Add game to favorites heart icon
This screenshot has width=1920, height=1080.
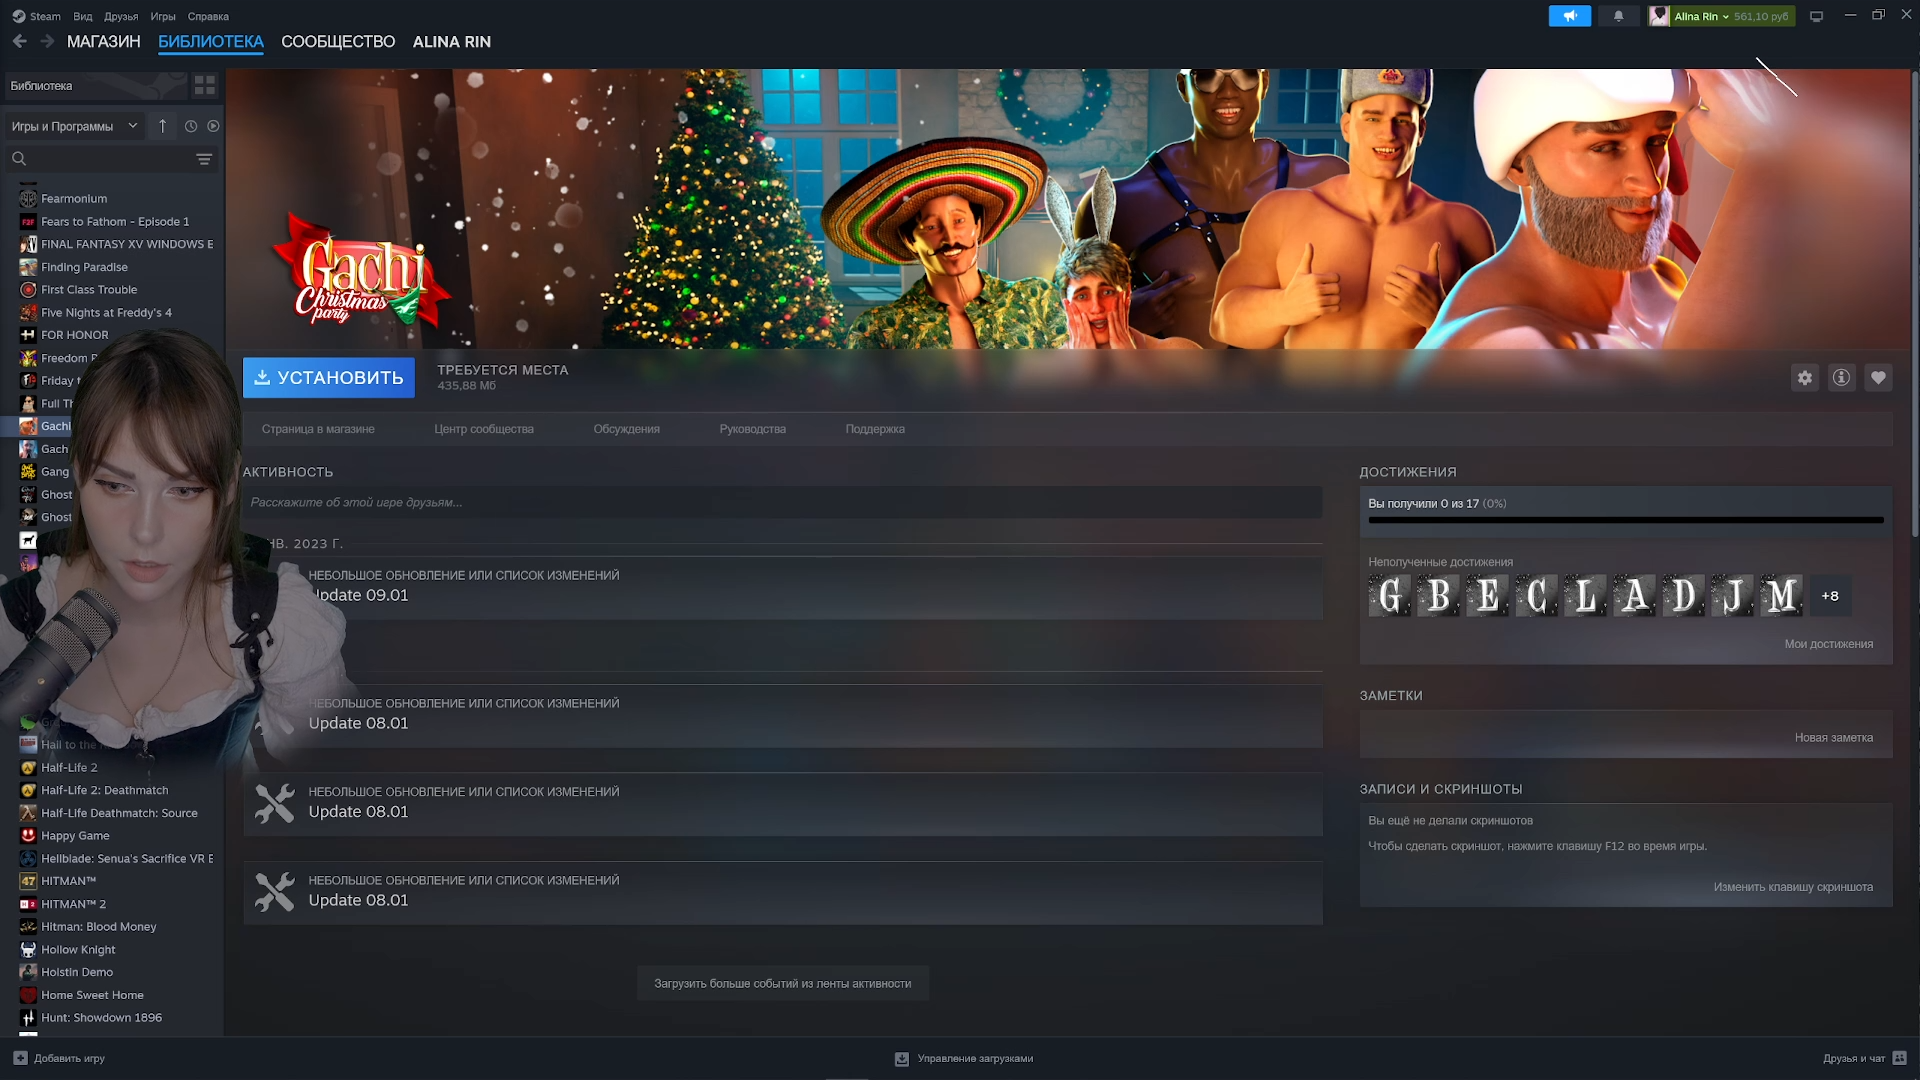click(x=1878, y=378)
